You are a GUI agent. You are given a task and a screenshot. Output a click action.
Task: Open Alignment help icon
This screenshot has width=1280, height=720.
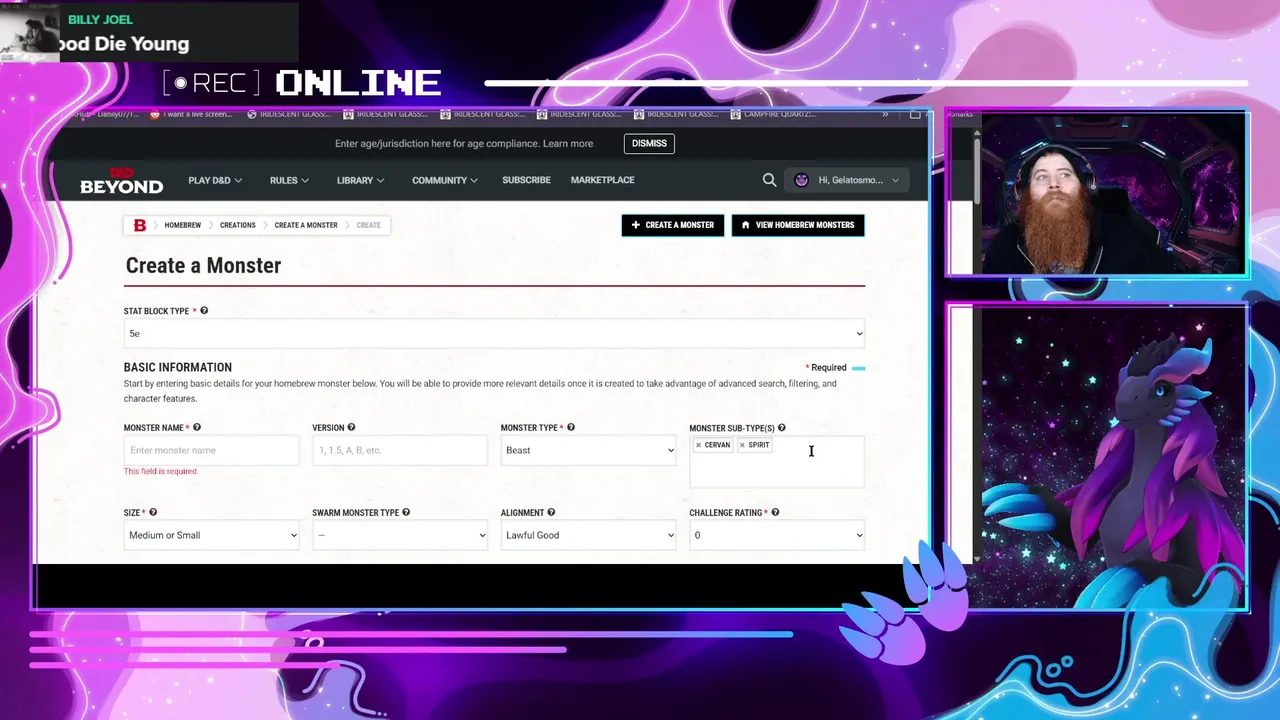click(552, 513)
